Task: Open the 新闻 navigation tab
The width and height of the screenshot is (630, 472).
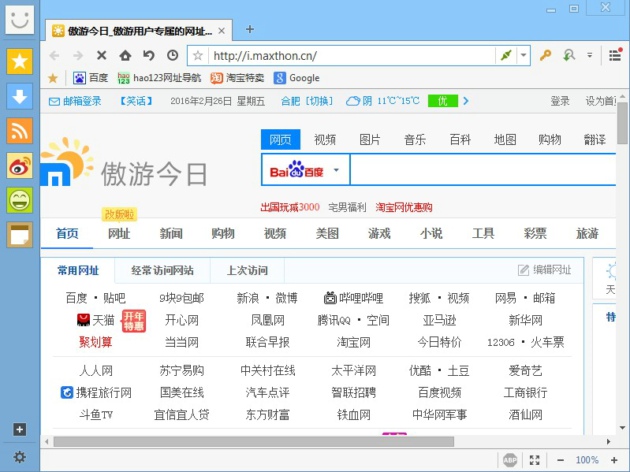Action: click(x=171, y=233)
